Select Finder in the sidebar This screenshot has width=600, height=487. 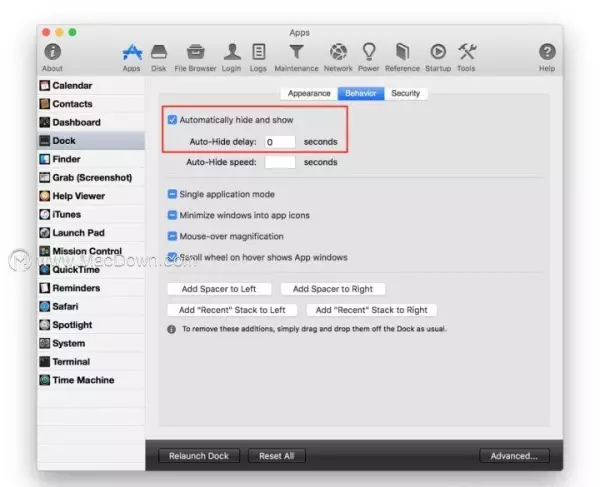[91, 159]
